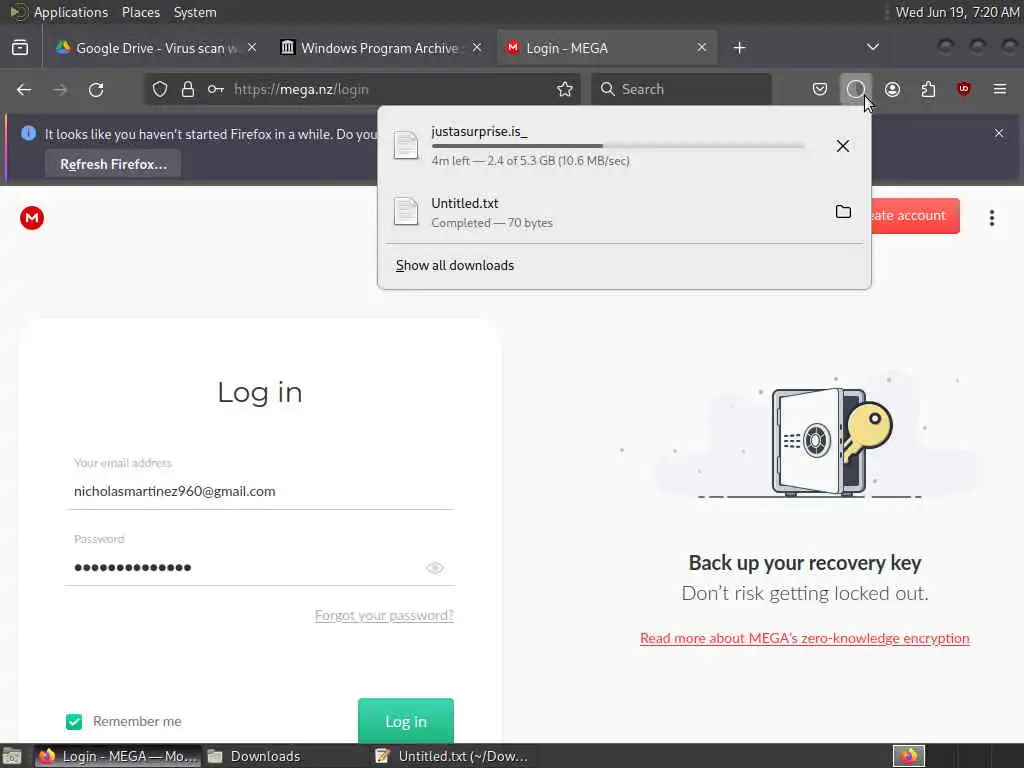Open the Save to Pocket icon
The height and width of the screenshot is (768, 1024).
pos(820,89)
